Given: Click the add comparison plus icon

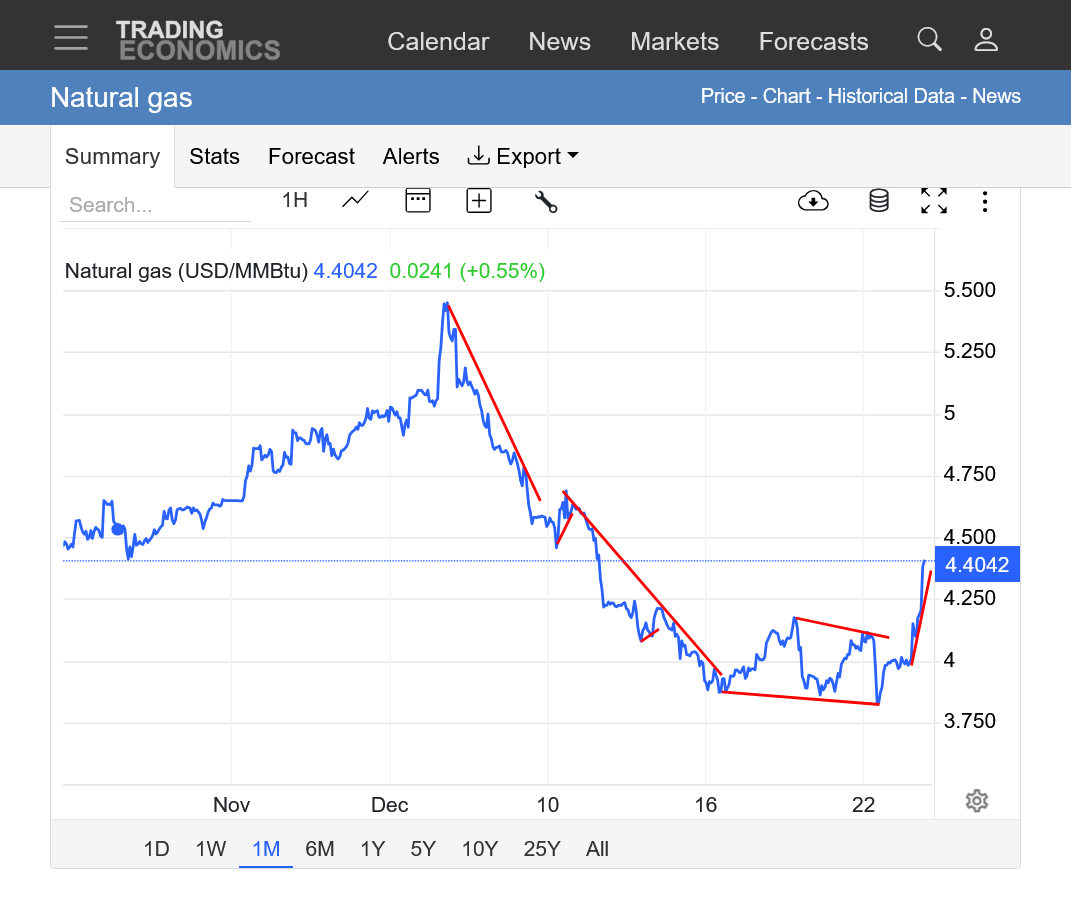Looking at the screenshot, I should 479,201.
